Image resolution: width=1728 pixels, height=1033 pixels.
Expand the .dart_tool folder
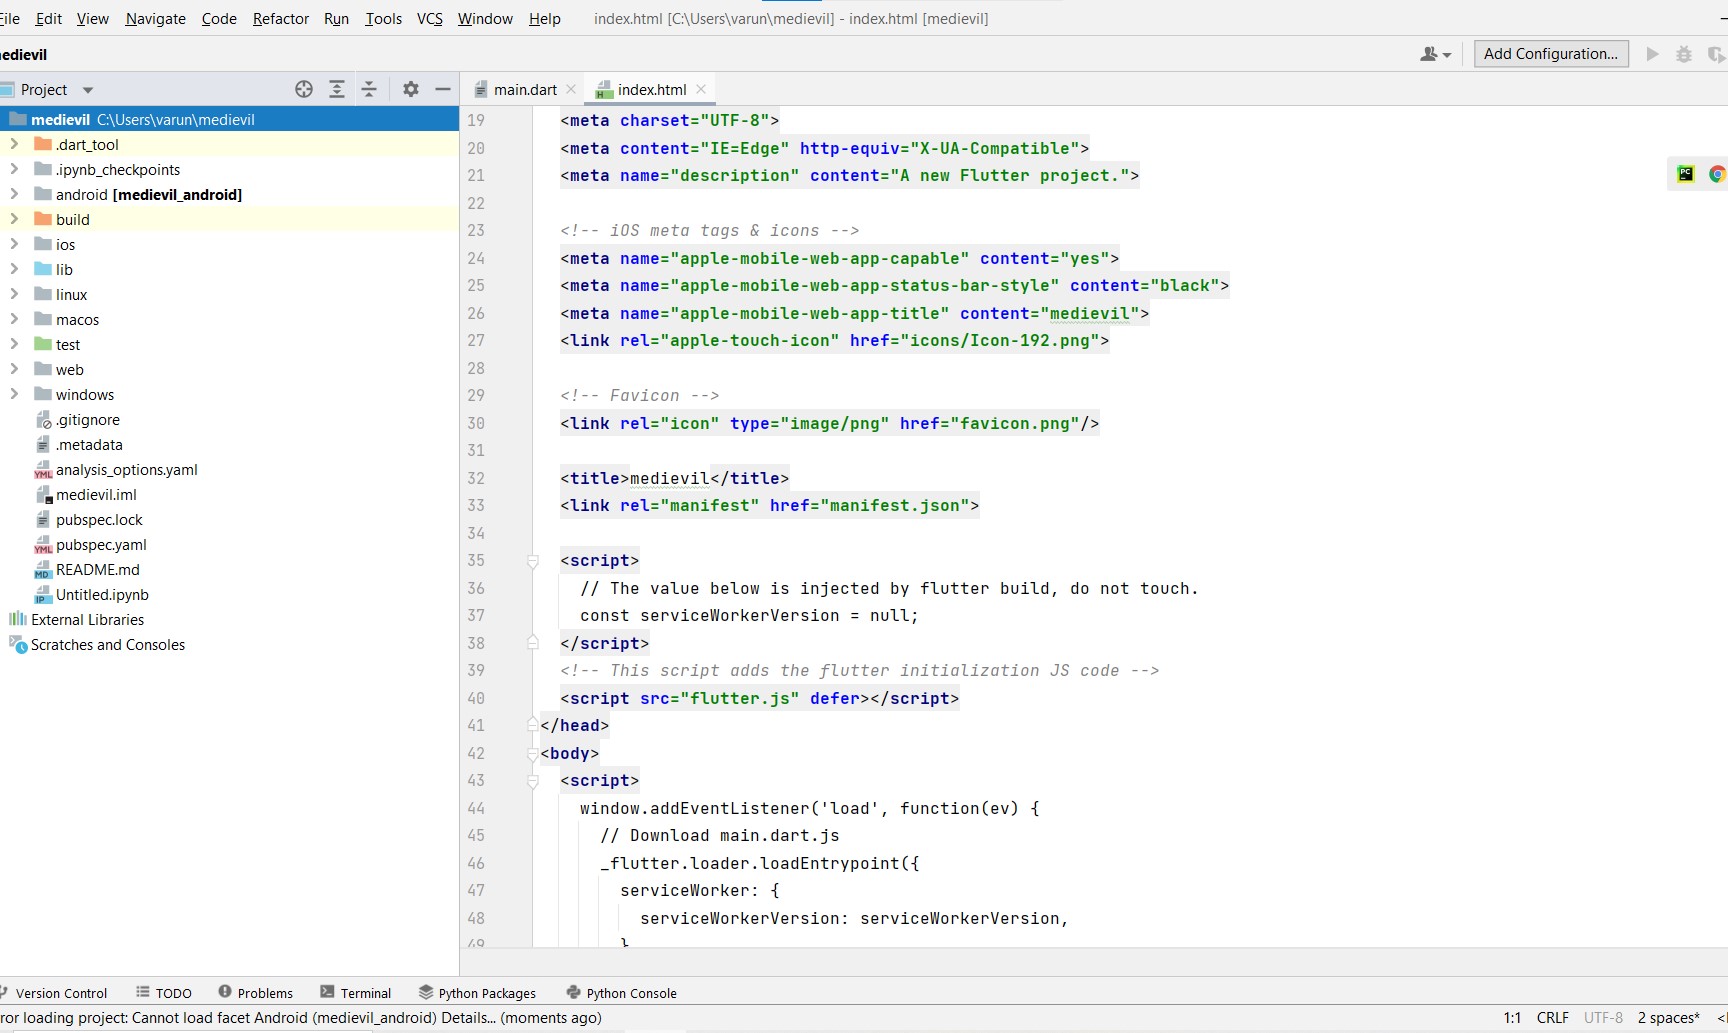[14, 144]
